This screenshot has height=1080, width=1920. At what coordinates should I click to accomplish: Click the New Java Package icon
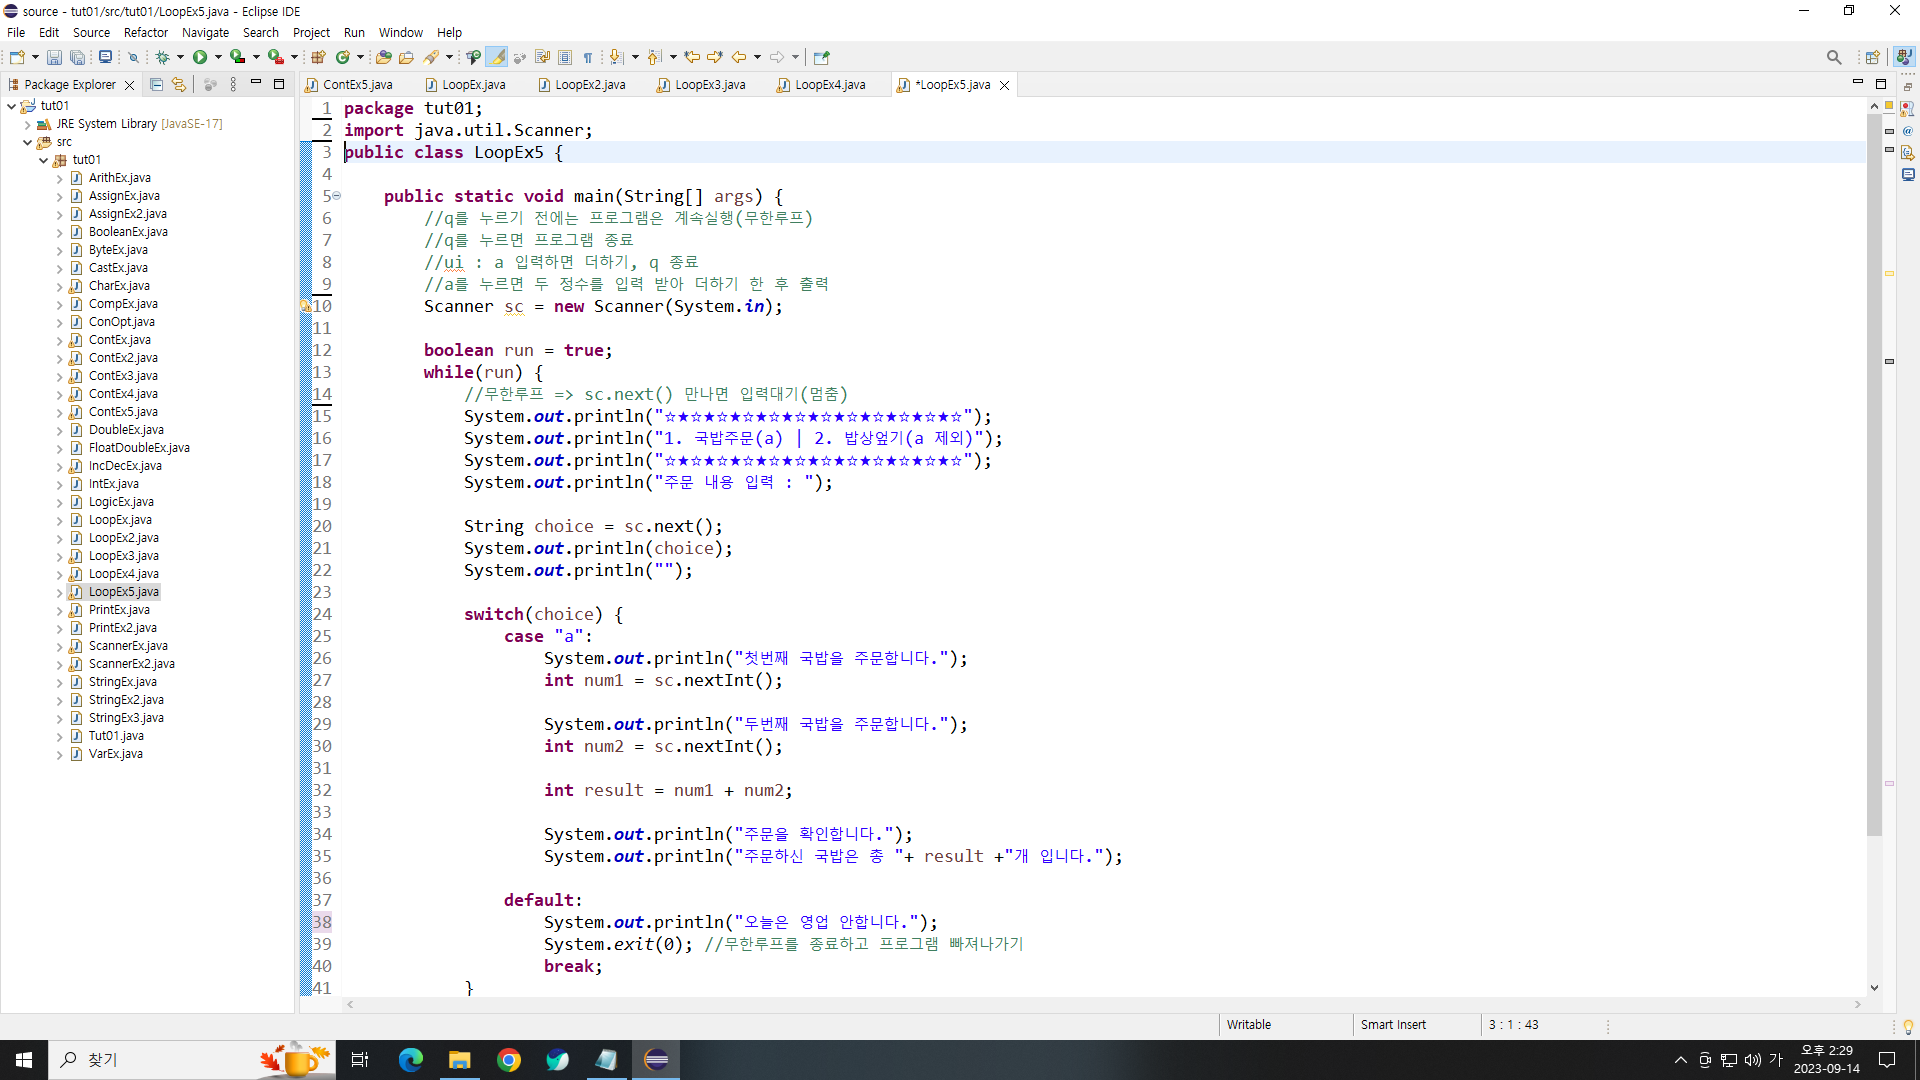coord(318,57)
